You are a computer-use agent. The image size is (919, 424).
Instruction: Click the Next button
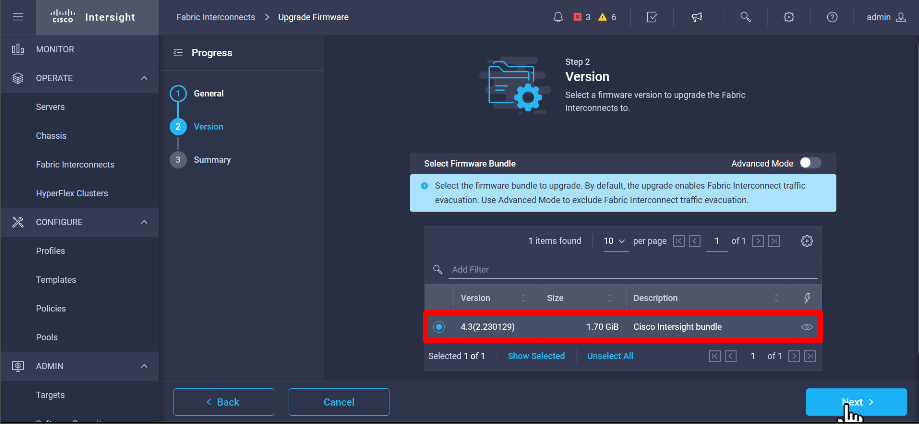(856, 402)
